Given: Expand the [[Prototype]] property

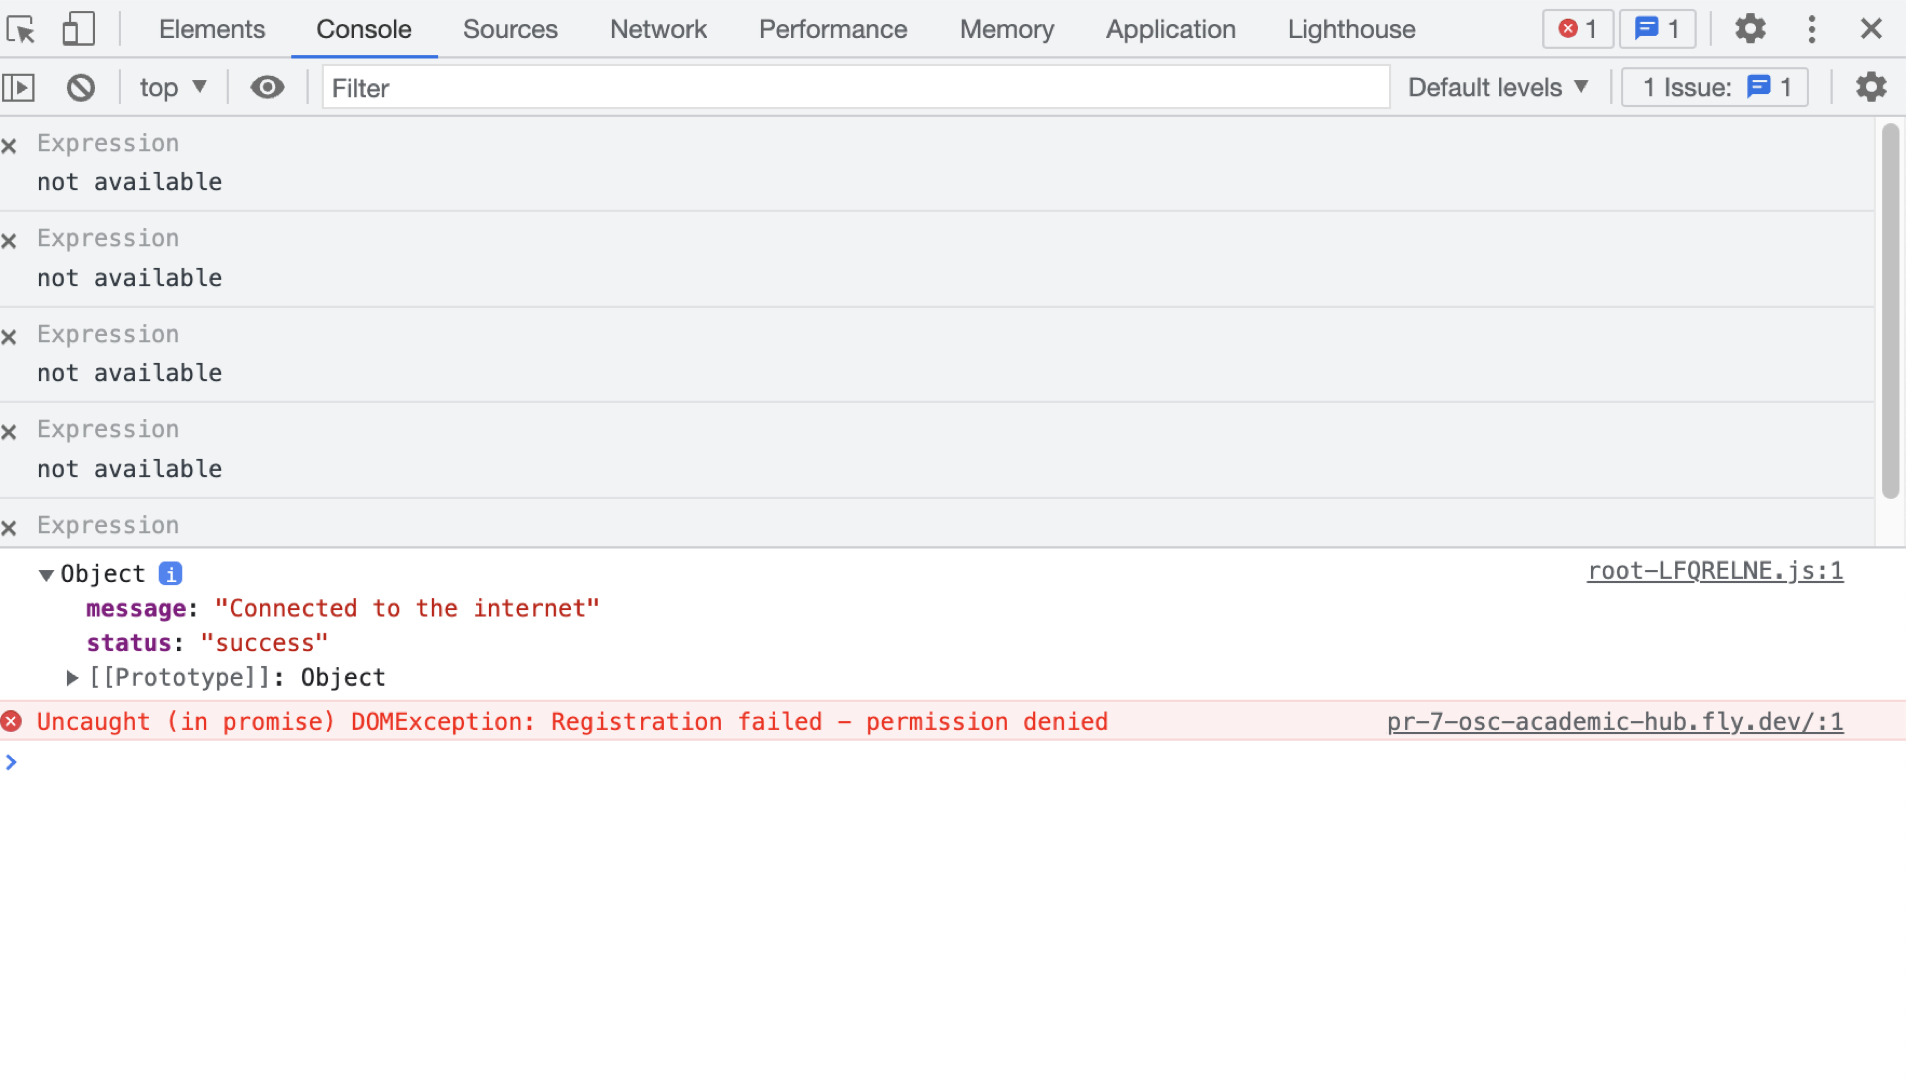Looking at the screenshot, I should (71, 677).
